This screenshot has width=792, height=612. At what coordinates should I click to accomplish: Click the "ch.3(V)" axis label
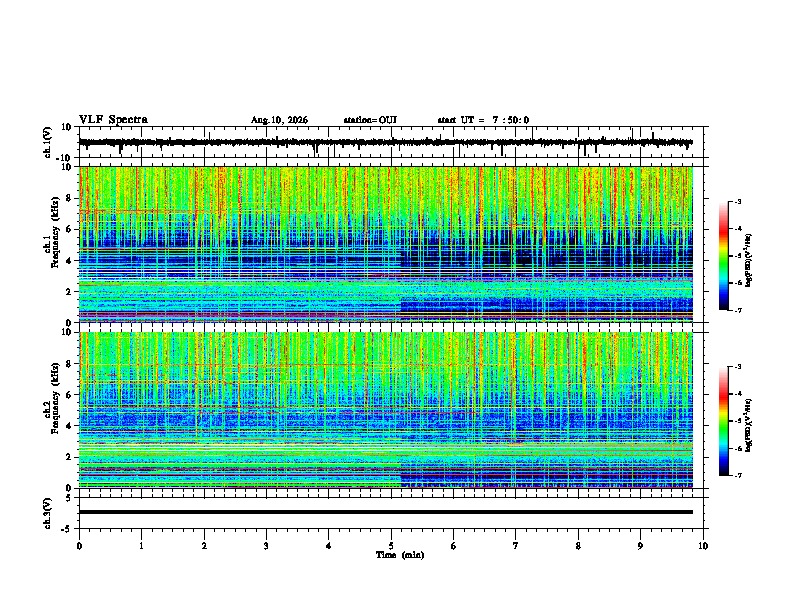coord(48,514)
